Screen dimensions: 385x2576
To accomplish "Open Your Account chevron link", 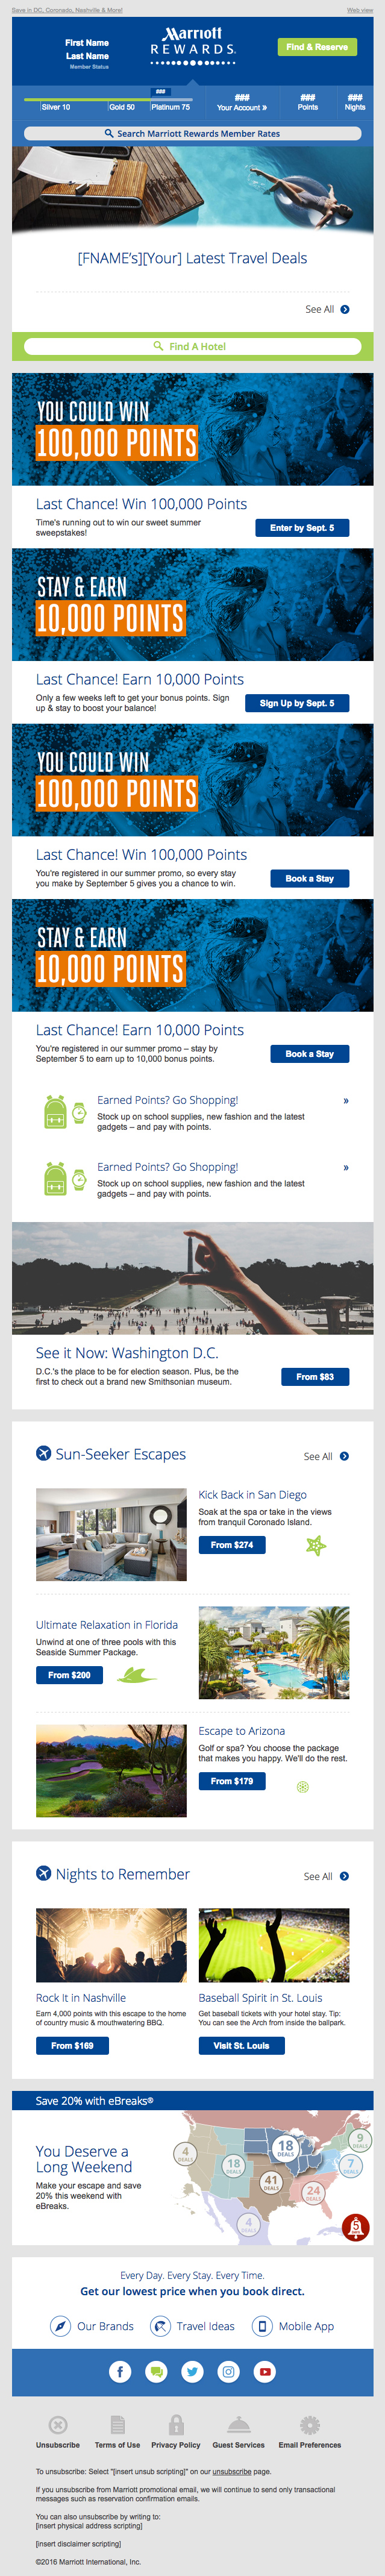I will point(242,107).
